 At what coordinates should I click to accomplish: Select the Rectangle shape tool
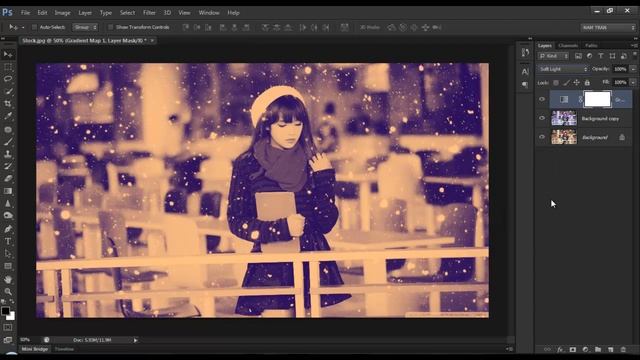8,266
